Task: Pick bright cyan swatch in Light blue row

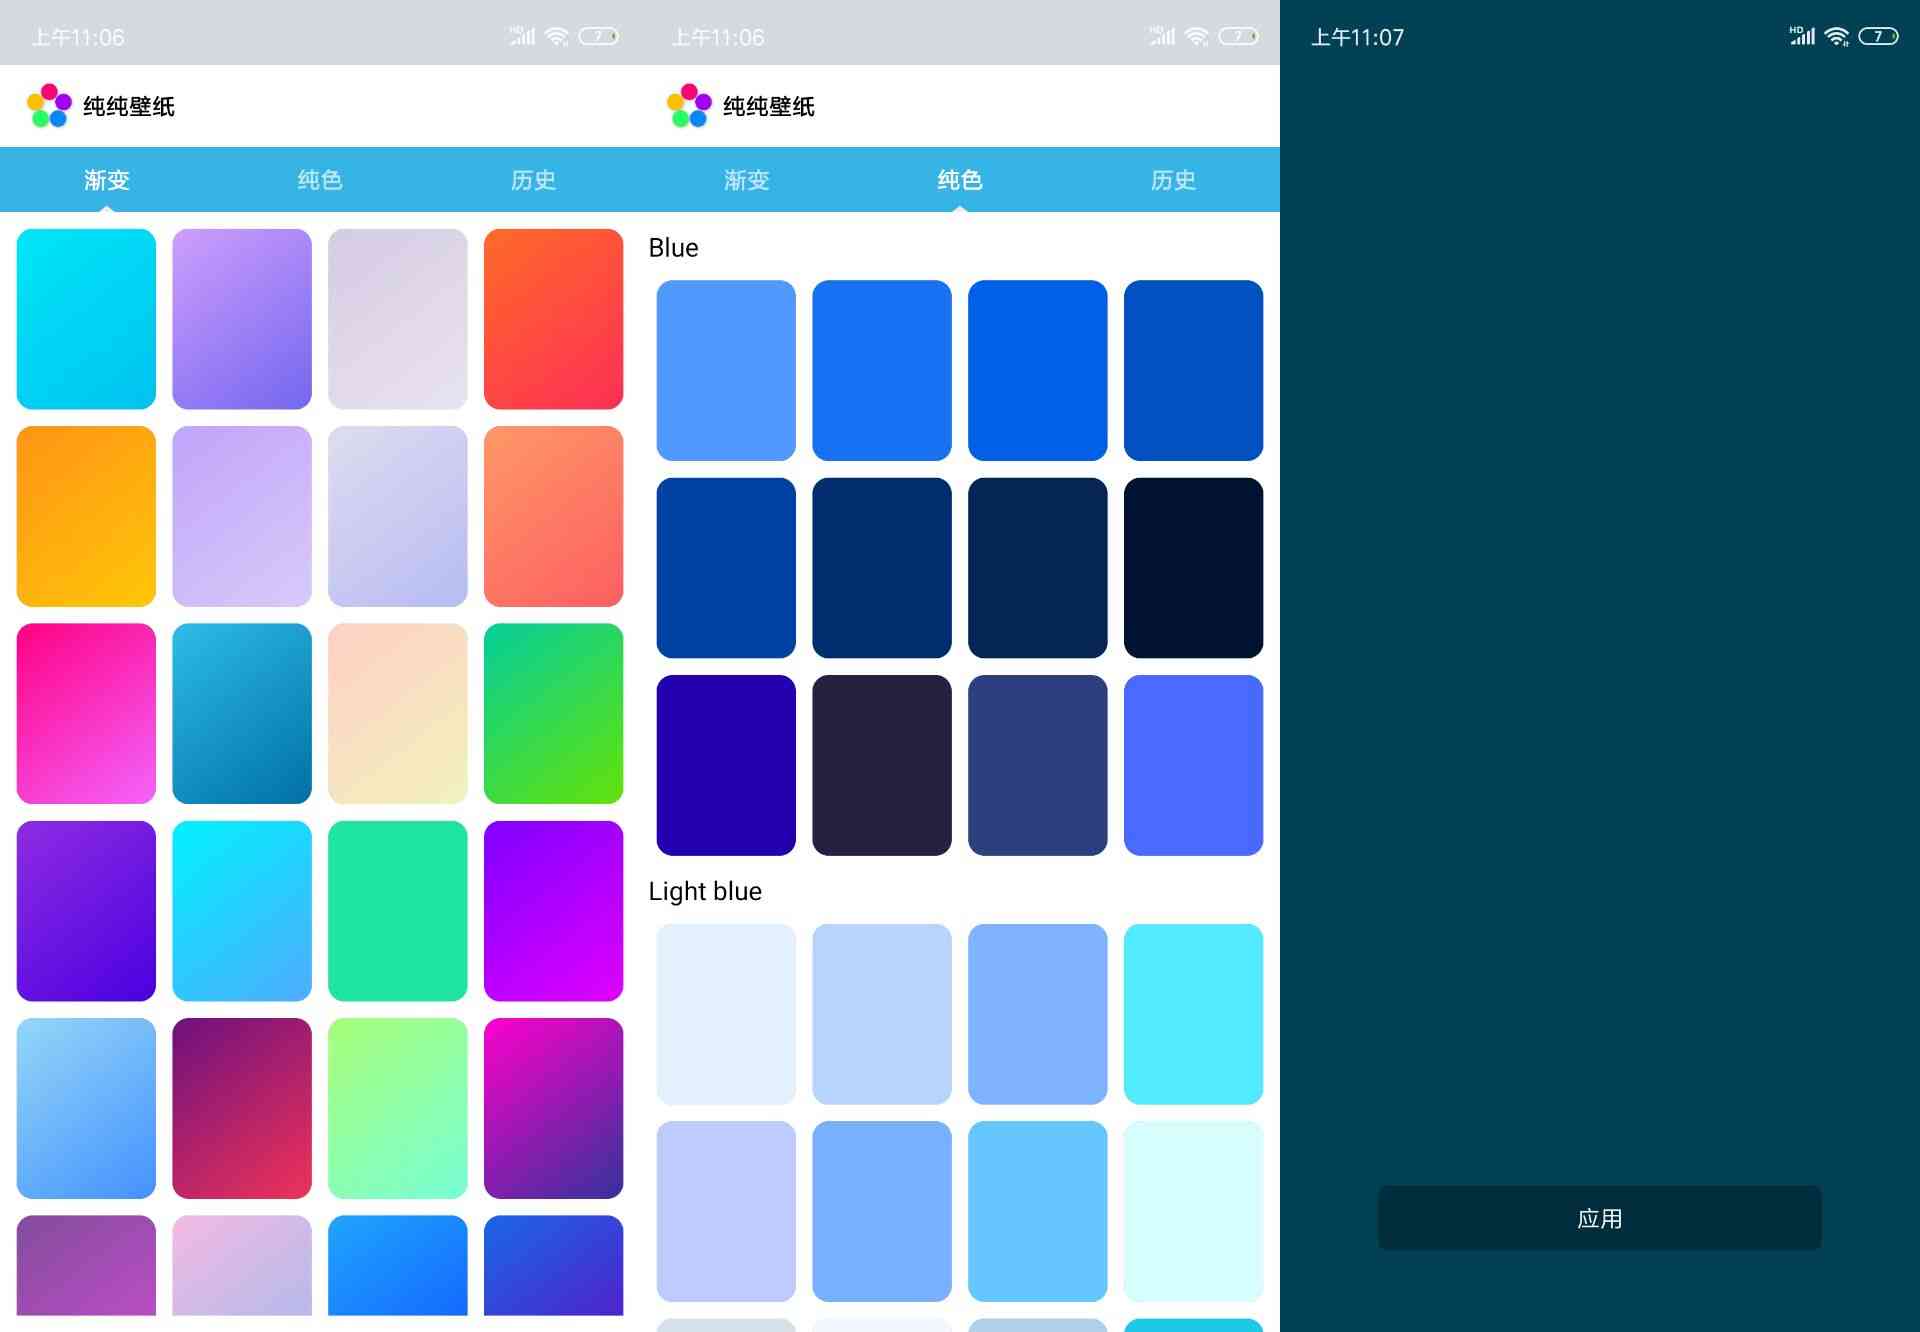Action: tap(1193, 1014)
